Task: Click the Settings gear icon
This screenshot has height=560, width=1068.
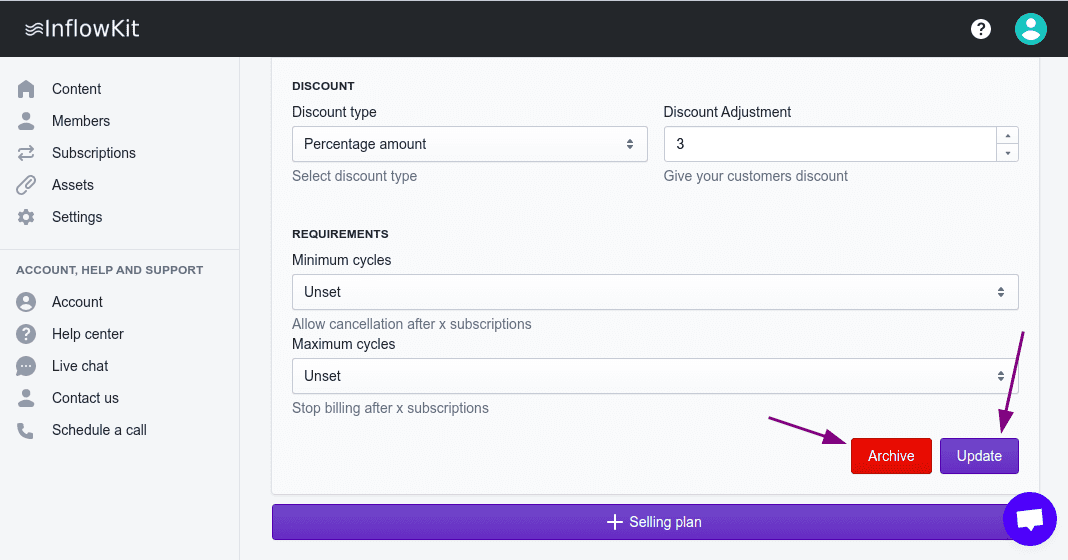Action: pos(27,217)
